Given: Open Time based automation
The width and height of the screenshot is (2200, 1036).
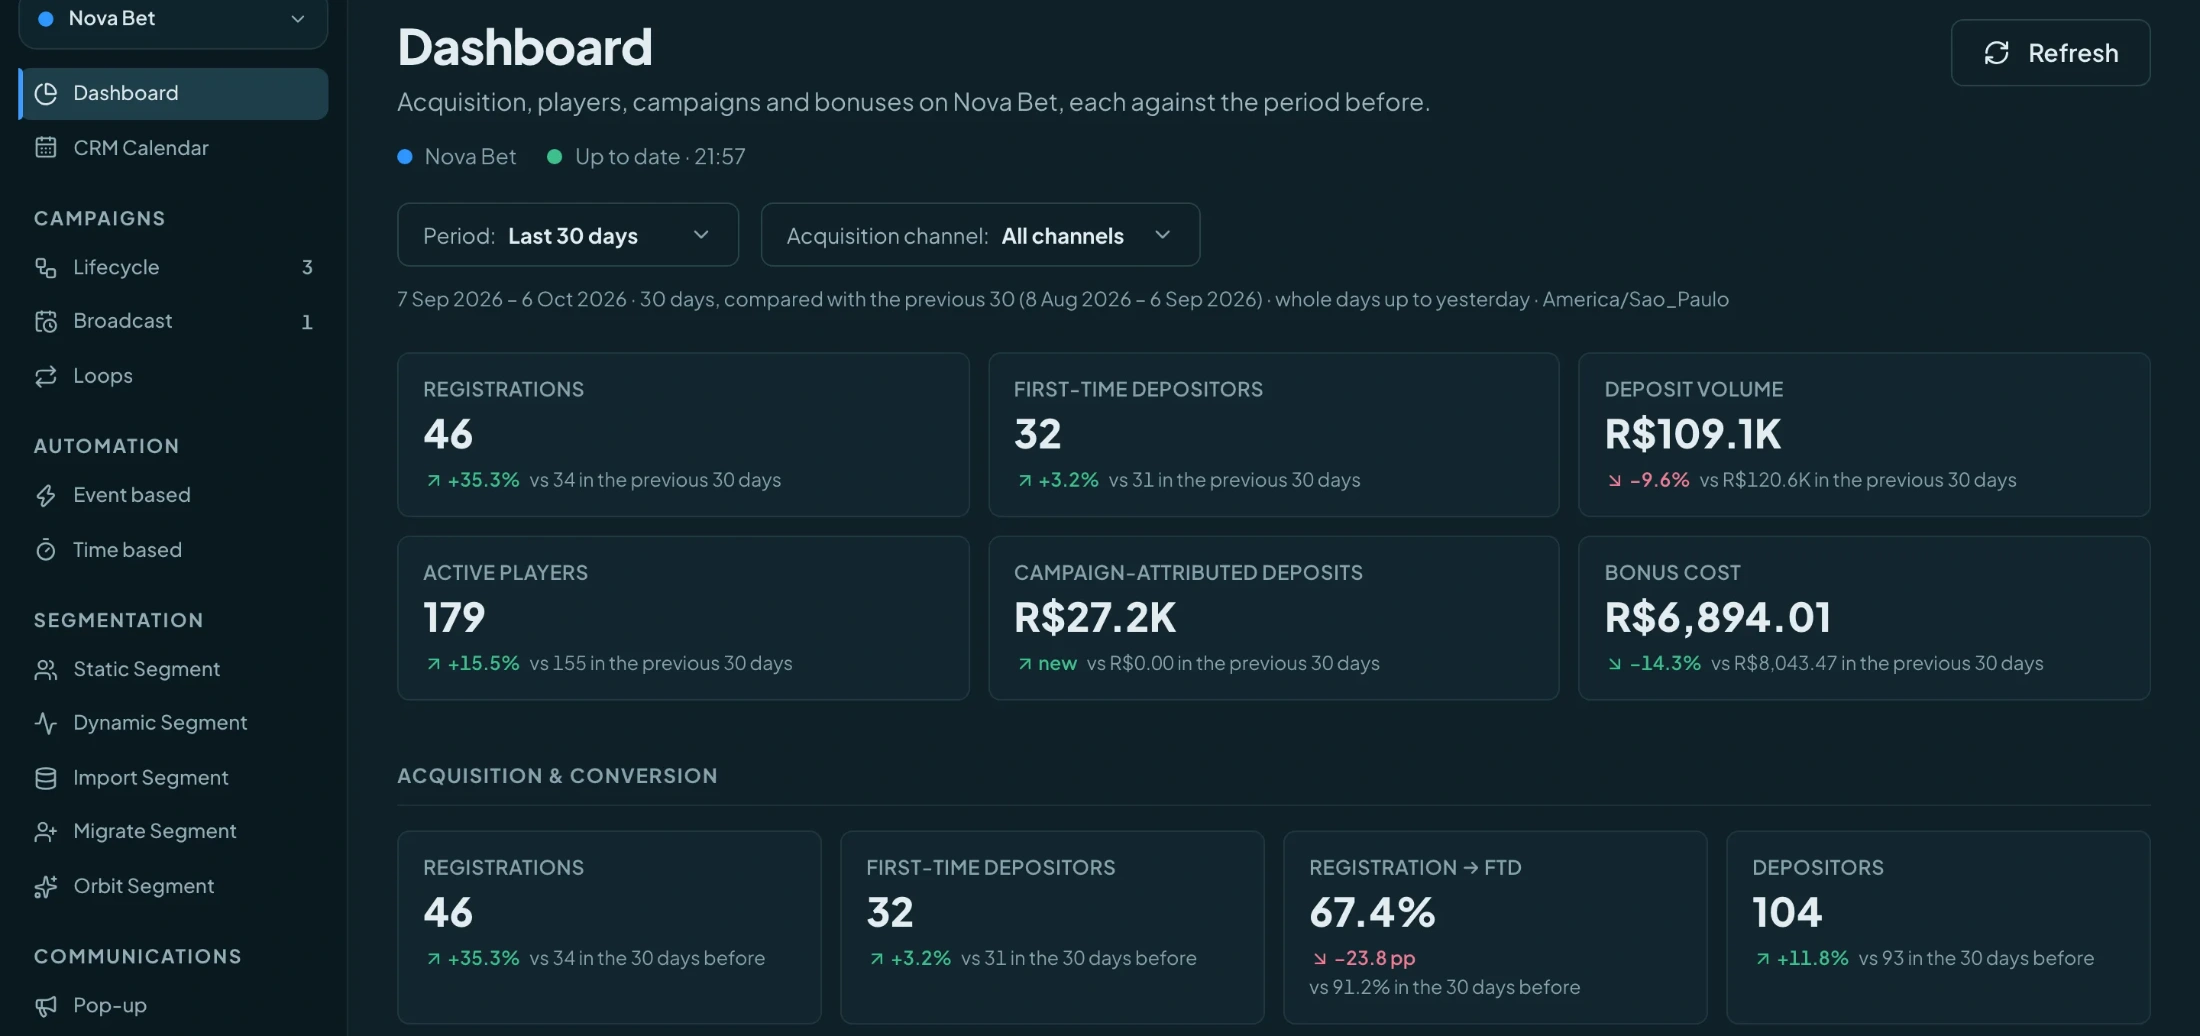Looking at the screenshot, I should click(173, 550).
